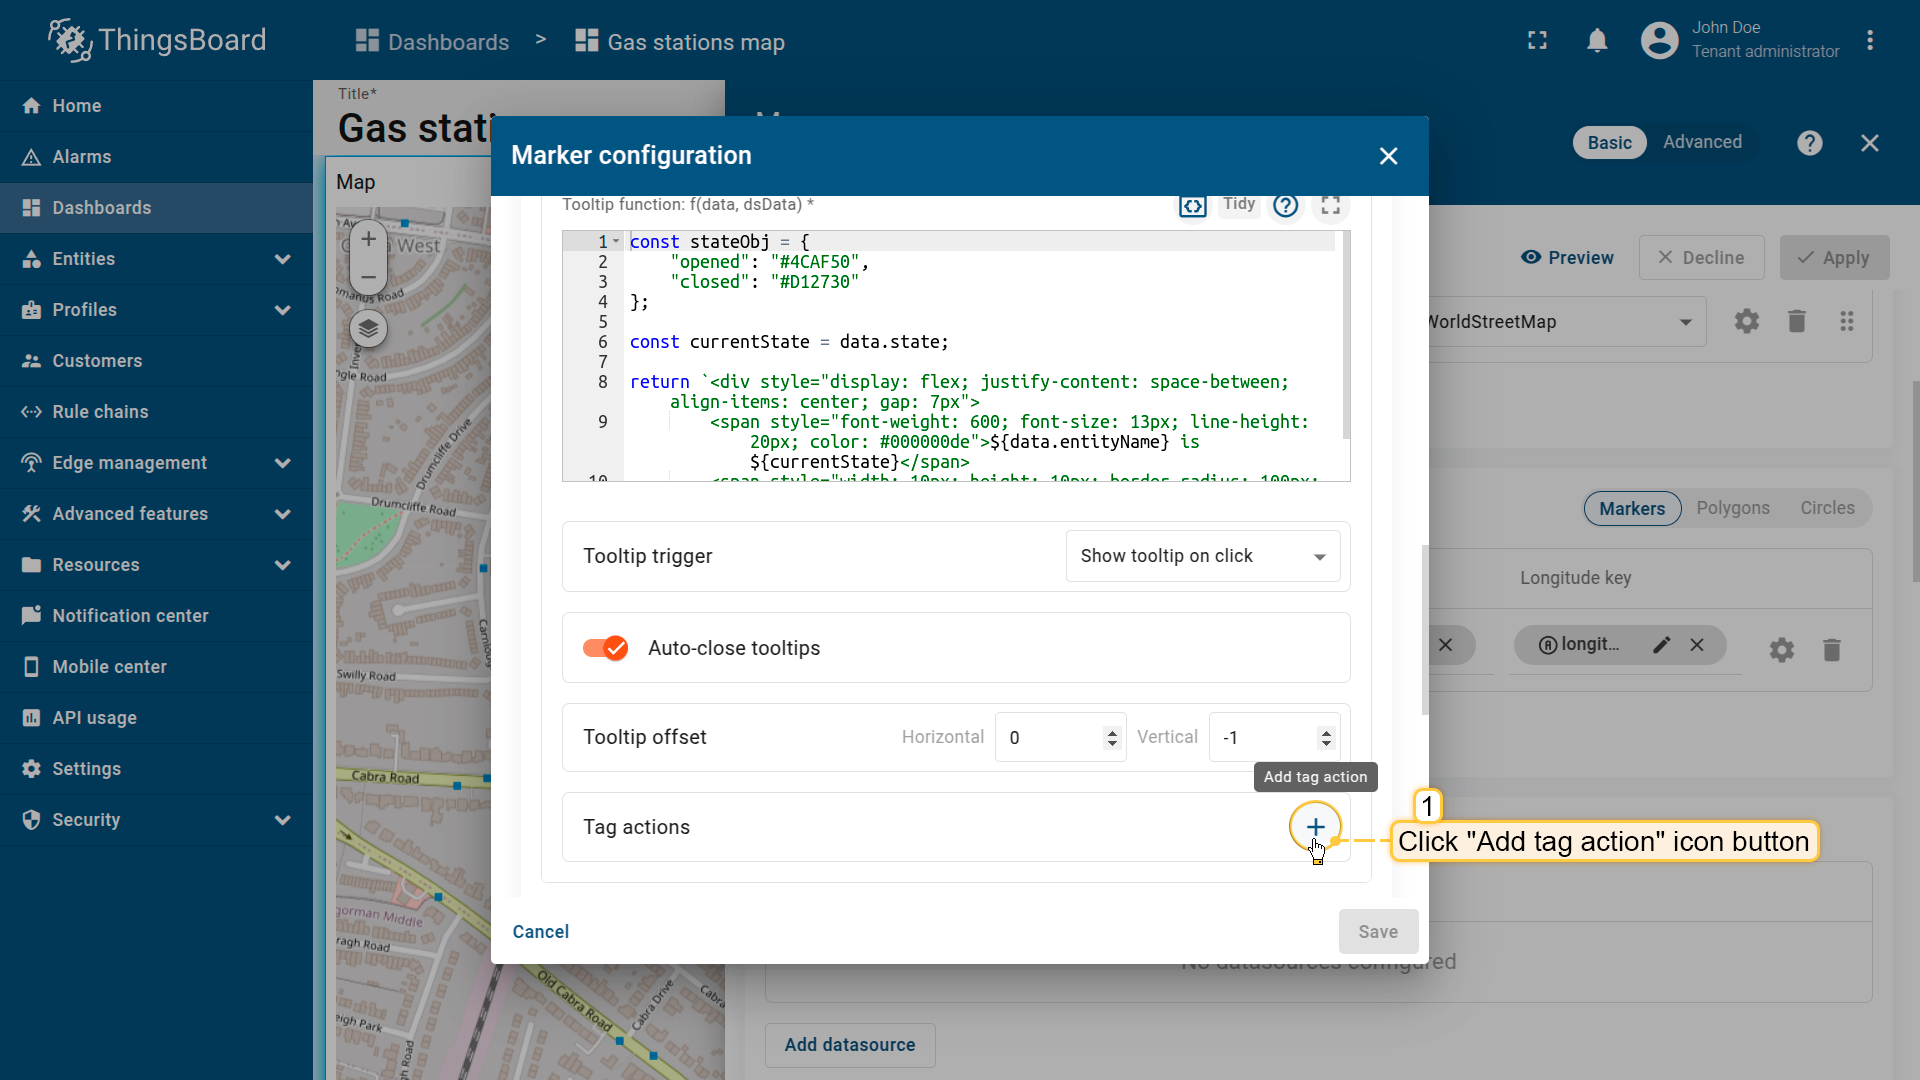
Task: Open code editor fullscreen icon
Action: [x=1330, y=205]
